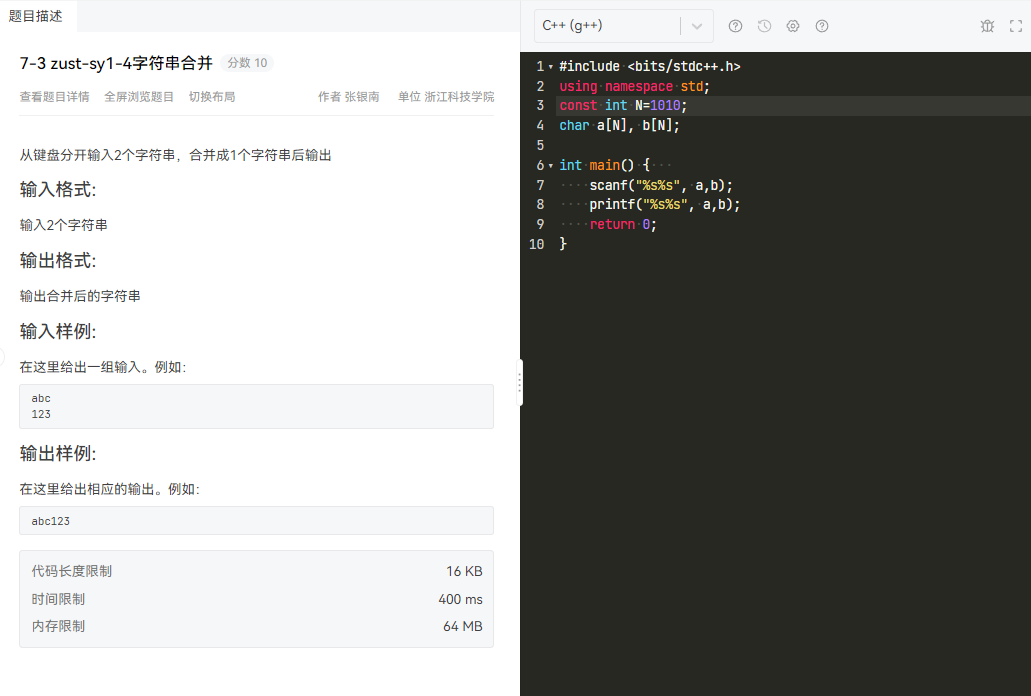The height and width of the screenshot is (696, 1031).
Task: Click the 代码长度限制 16 KB row
Action: pyautogui.click(x=256, y=571)
